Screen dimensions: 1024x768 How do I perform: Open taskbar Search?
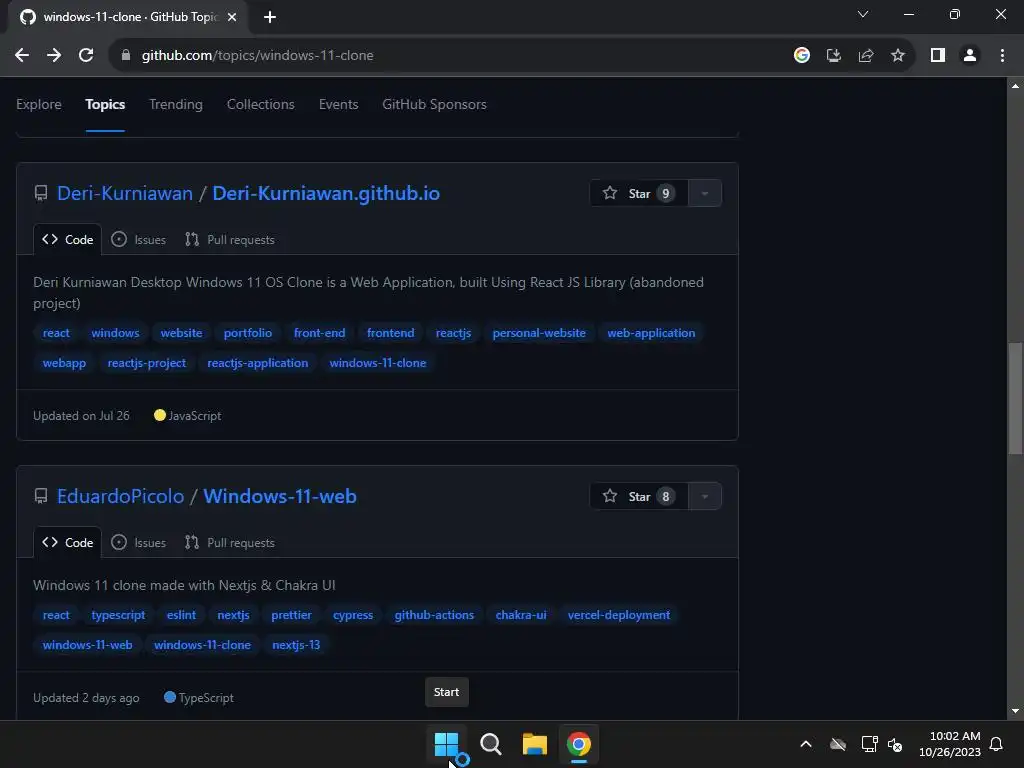[x=490, y=744]
